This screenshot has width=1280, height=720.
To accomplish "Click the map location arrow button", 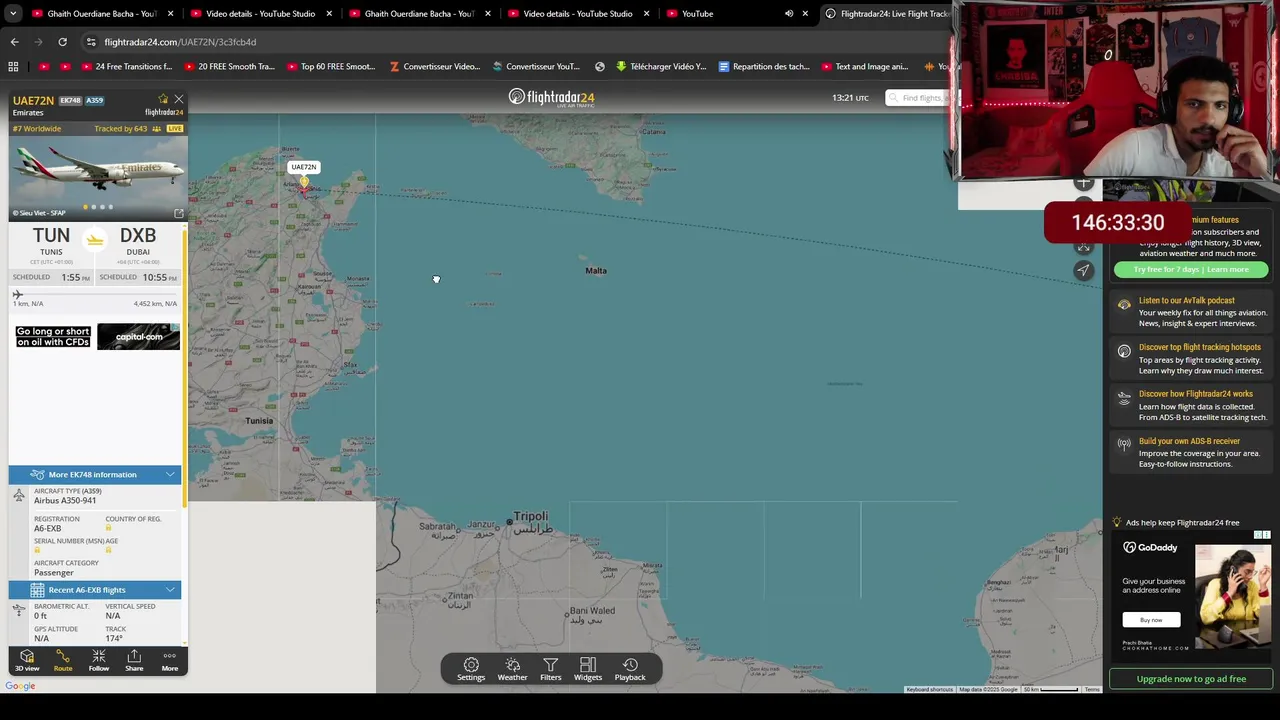I will (1084, 270).
